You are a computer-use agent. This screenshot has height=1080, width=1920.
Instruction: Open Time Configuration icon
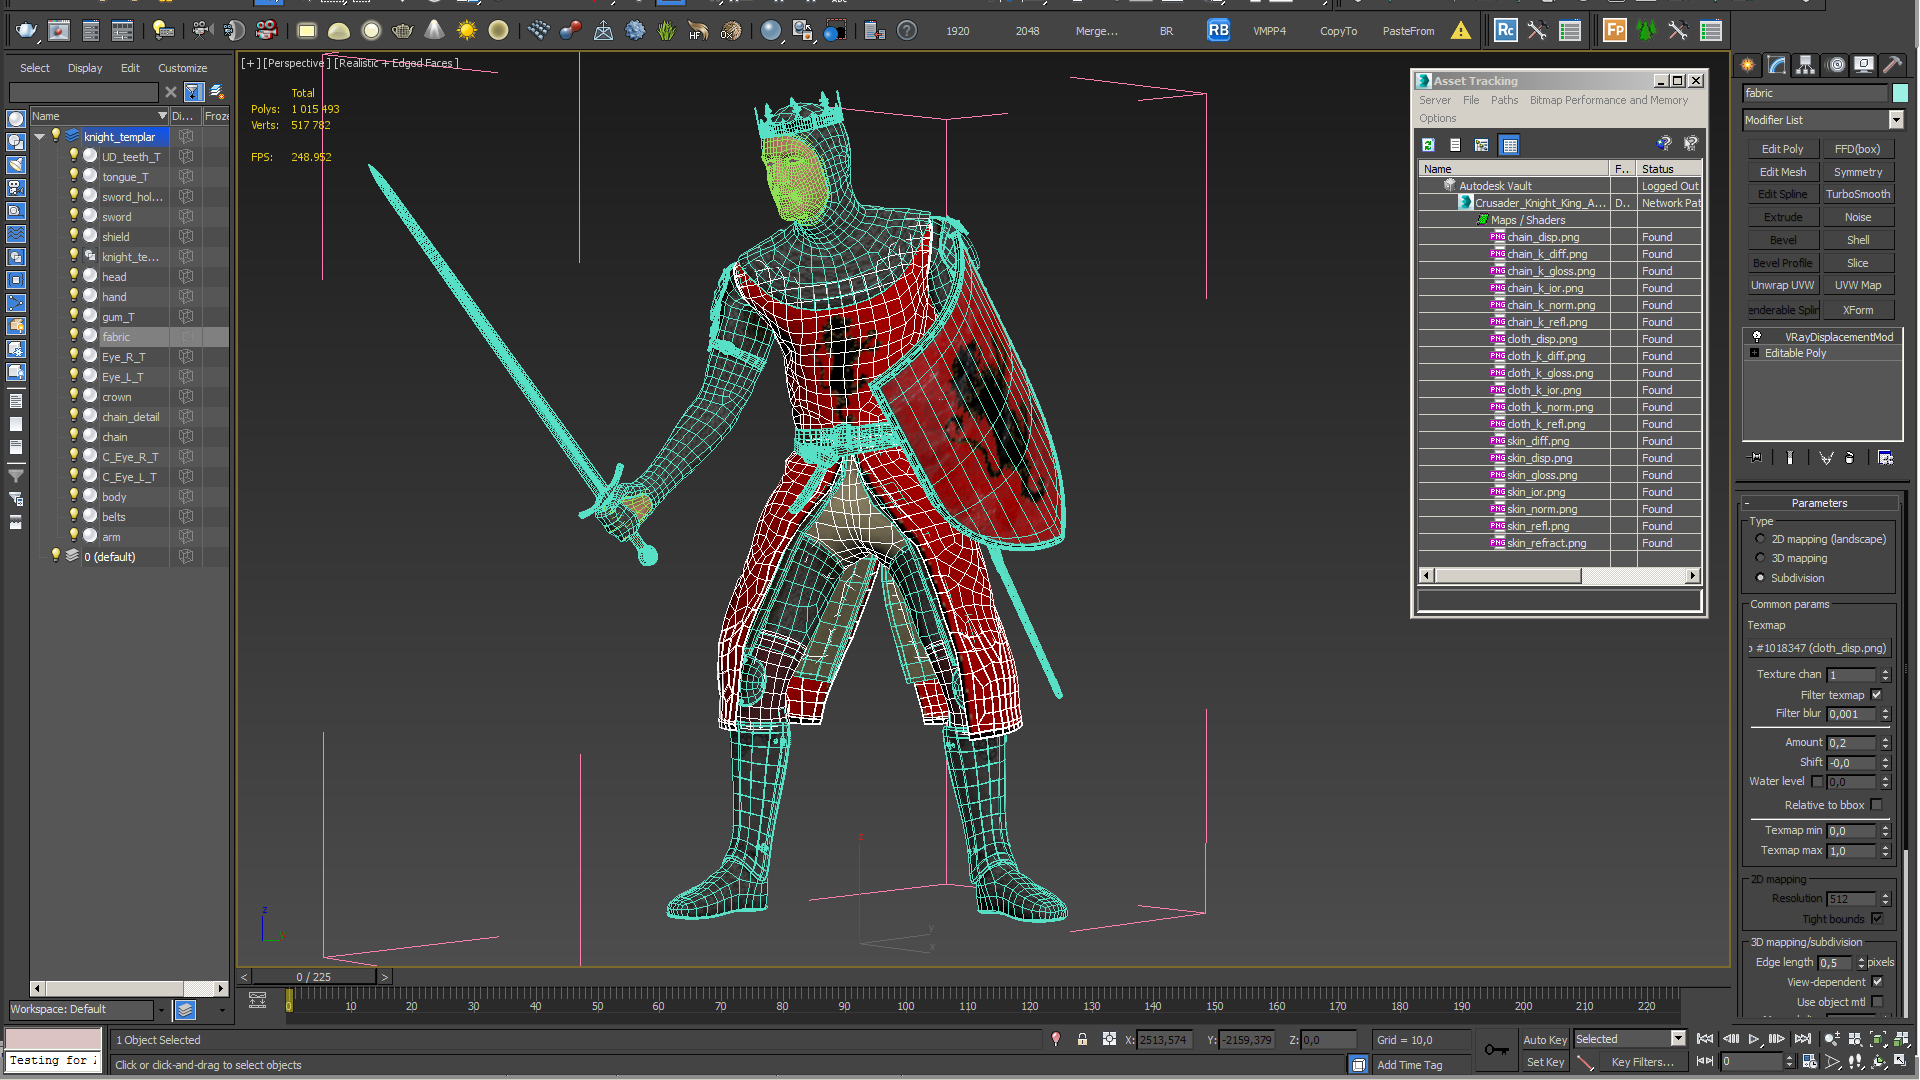pos(1810,1062)
